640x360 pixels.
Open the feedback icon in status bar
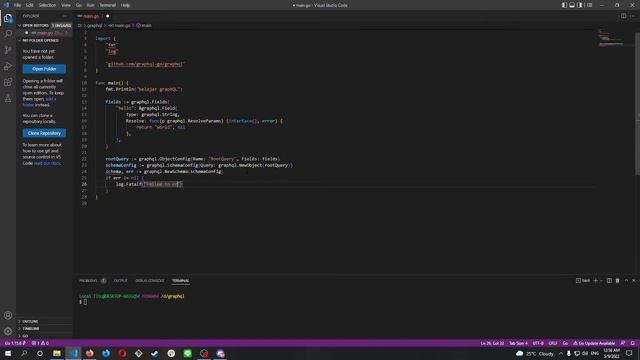click(x=623, y=343)
